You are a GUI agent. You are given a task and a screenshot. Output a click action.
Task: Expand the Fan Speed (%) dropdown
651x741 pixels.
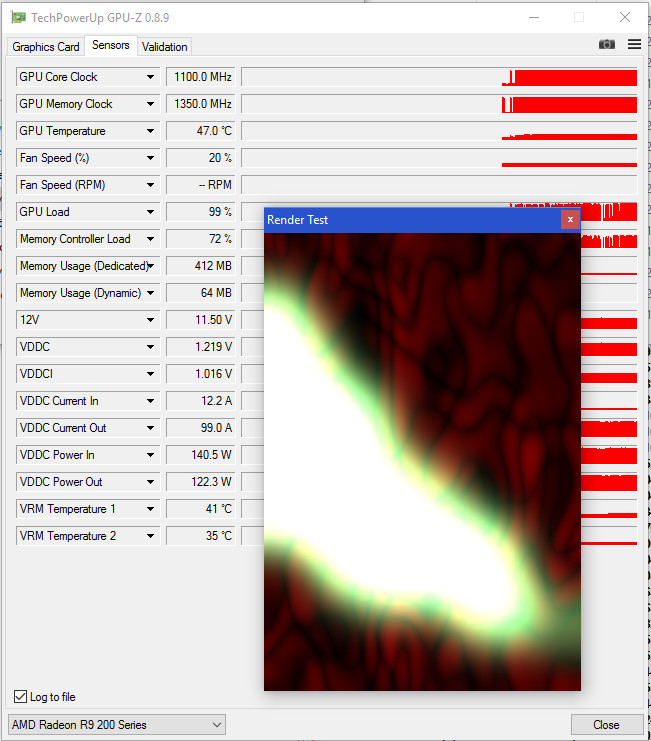point(150,157)
